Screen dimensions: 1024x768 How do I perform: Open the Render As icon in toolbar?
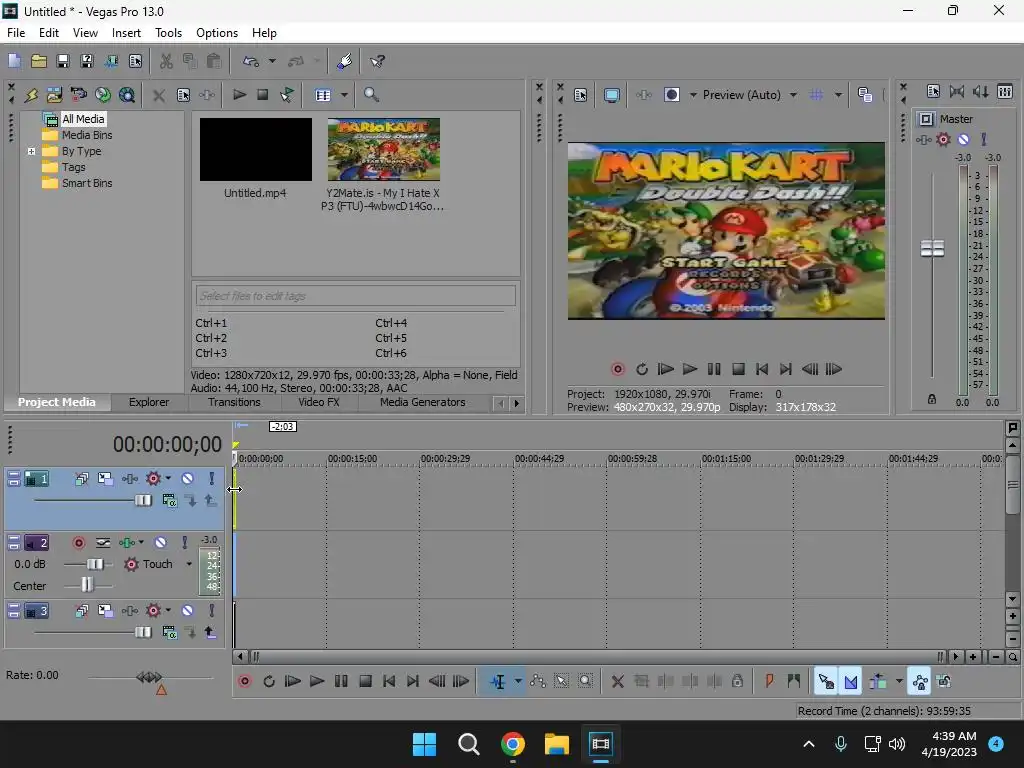tap(111, 61)
